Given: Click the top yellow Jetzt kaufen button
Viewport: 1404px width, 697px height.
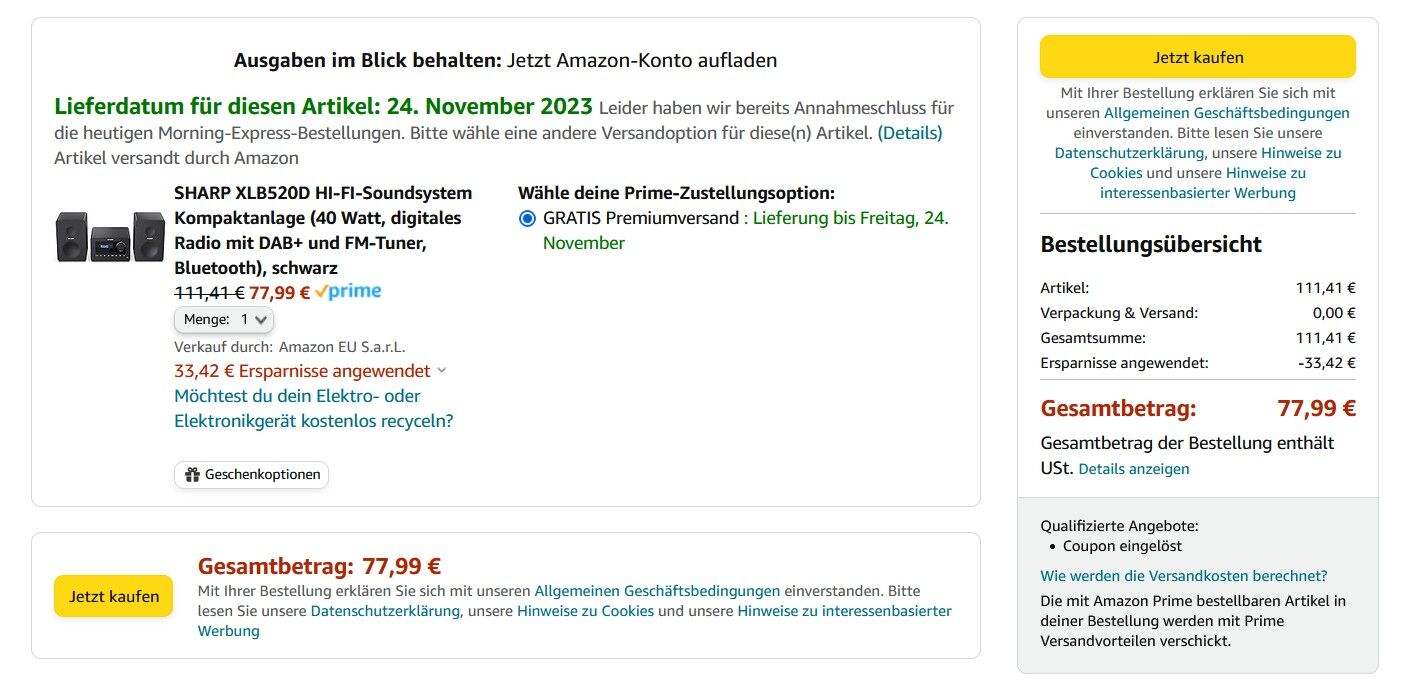Looking at the screenshot, I should pos(1198,57).
